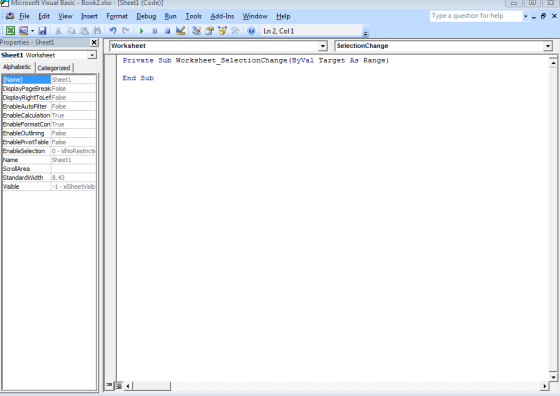
Task: Select the EnableCalculation property
Action: coord(49,115)
